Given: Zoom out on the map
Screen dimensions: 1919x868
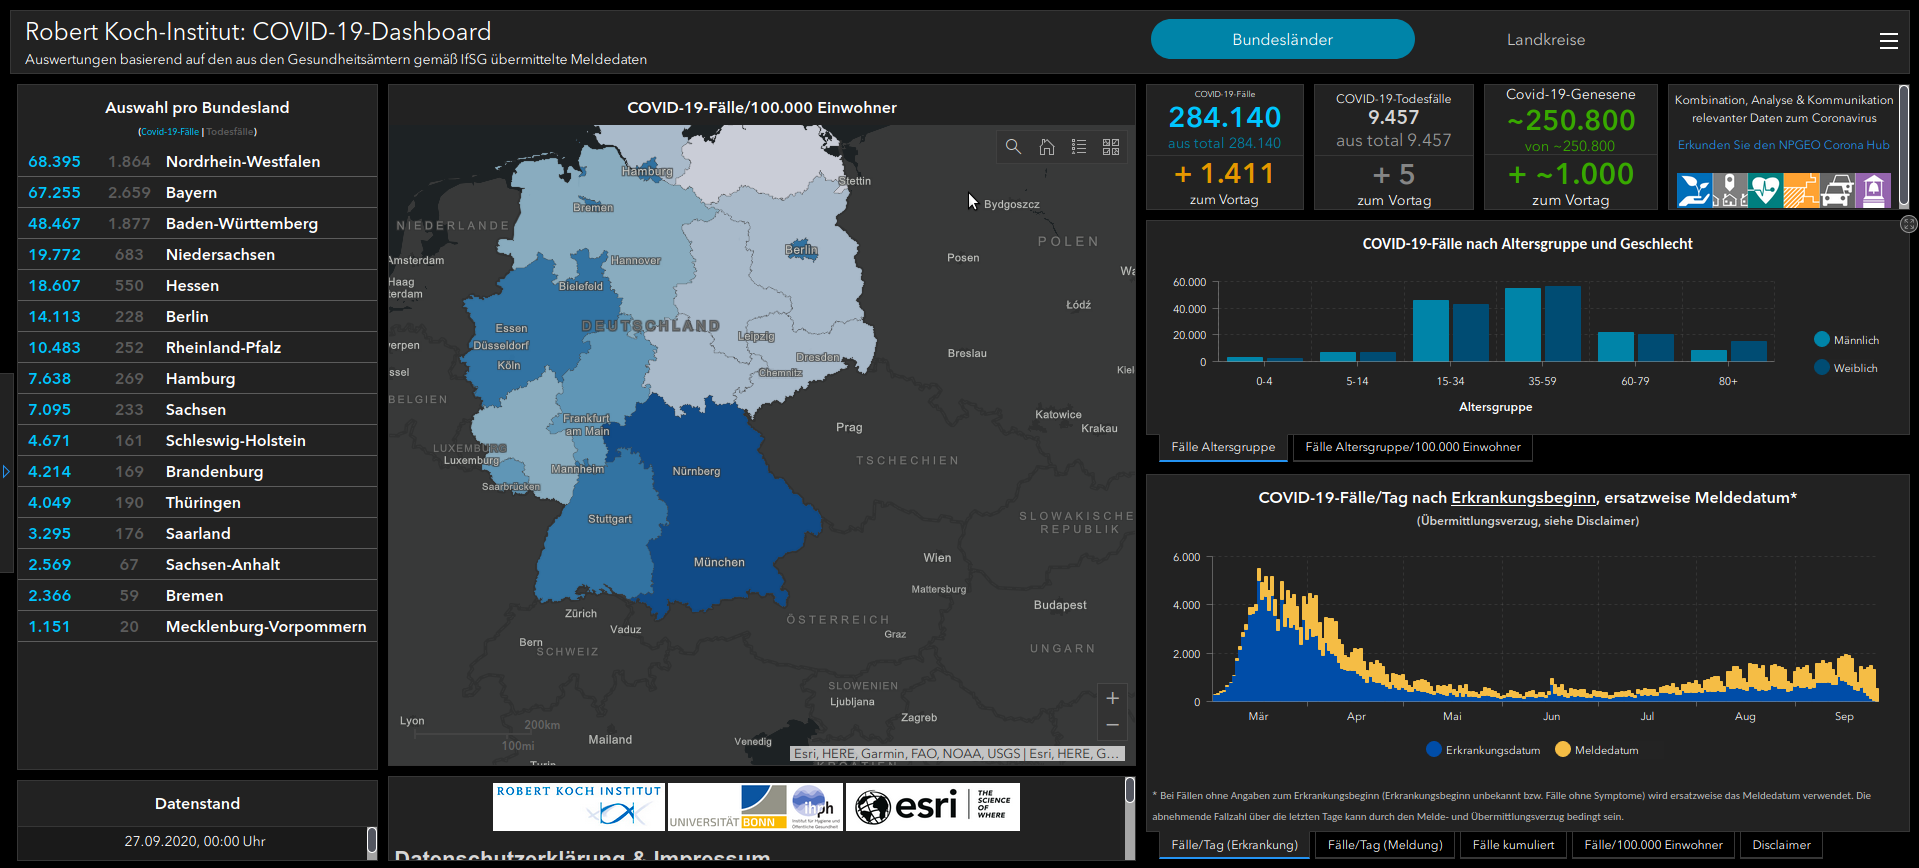Looking at the screenshot, I should 1112,725.
